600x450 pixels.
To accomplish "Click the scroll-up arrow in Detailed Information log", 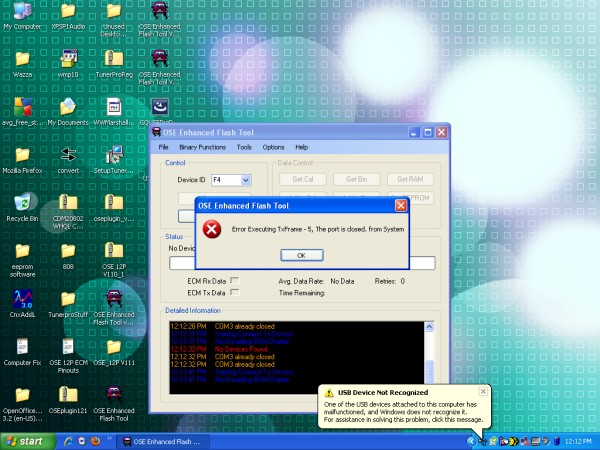I will (x=429, y=327).
